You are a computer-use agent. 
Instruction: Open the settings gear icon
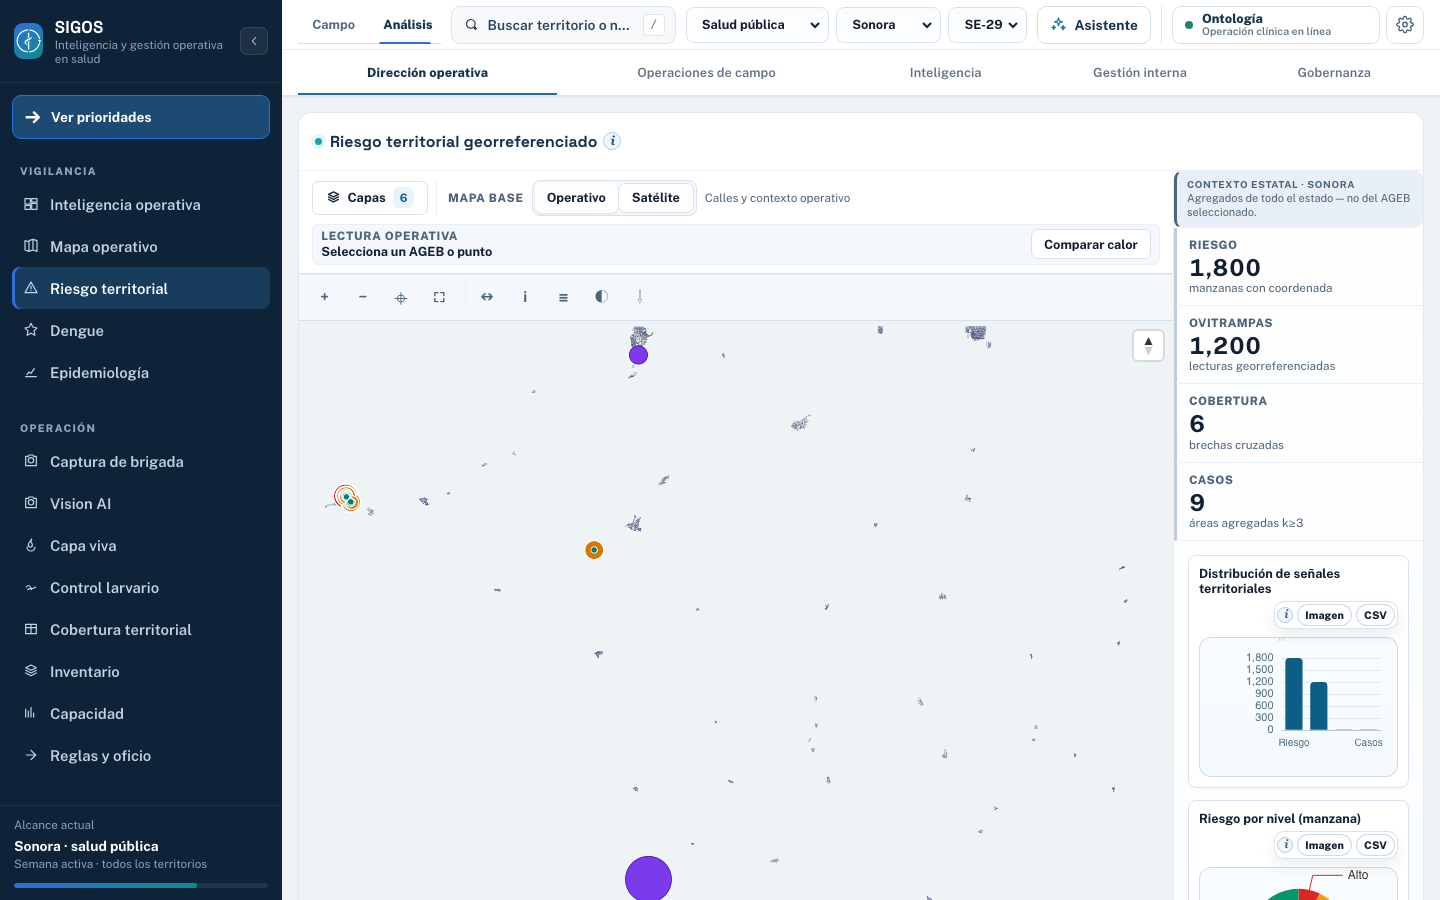tap(1405, 25)
